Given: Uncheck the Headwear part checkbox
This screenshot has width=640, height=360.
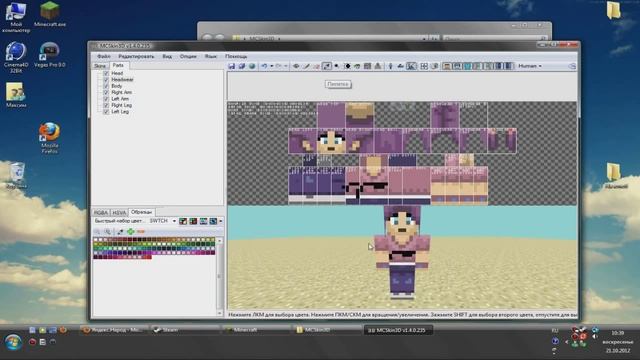Looking at the screenshot, I should pos(106,80).
